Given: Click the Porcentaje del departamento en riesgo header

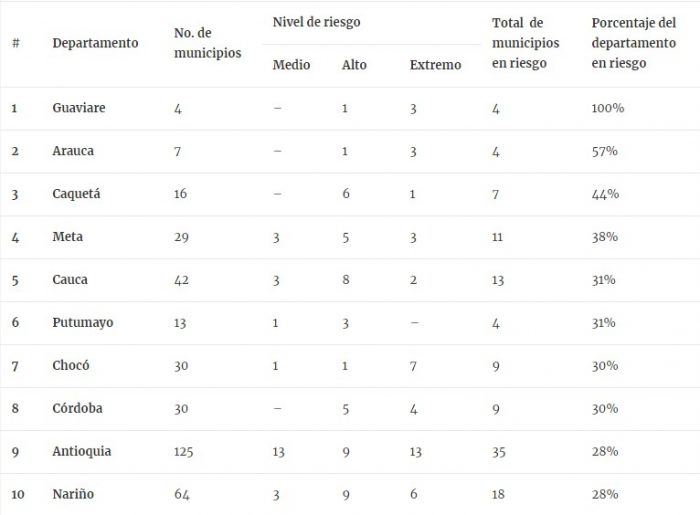Looking at the screenshot, I should 632,43.
